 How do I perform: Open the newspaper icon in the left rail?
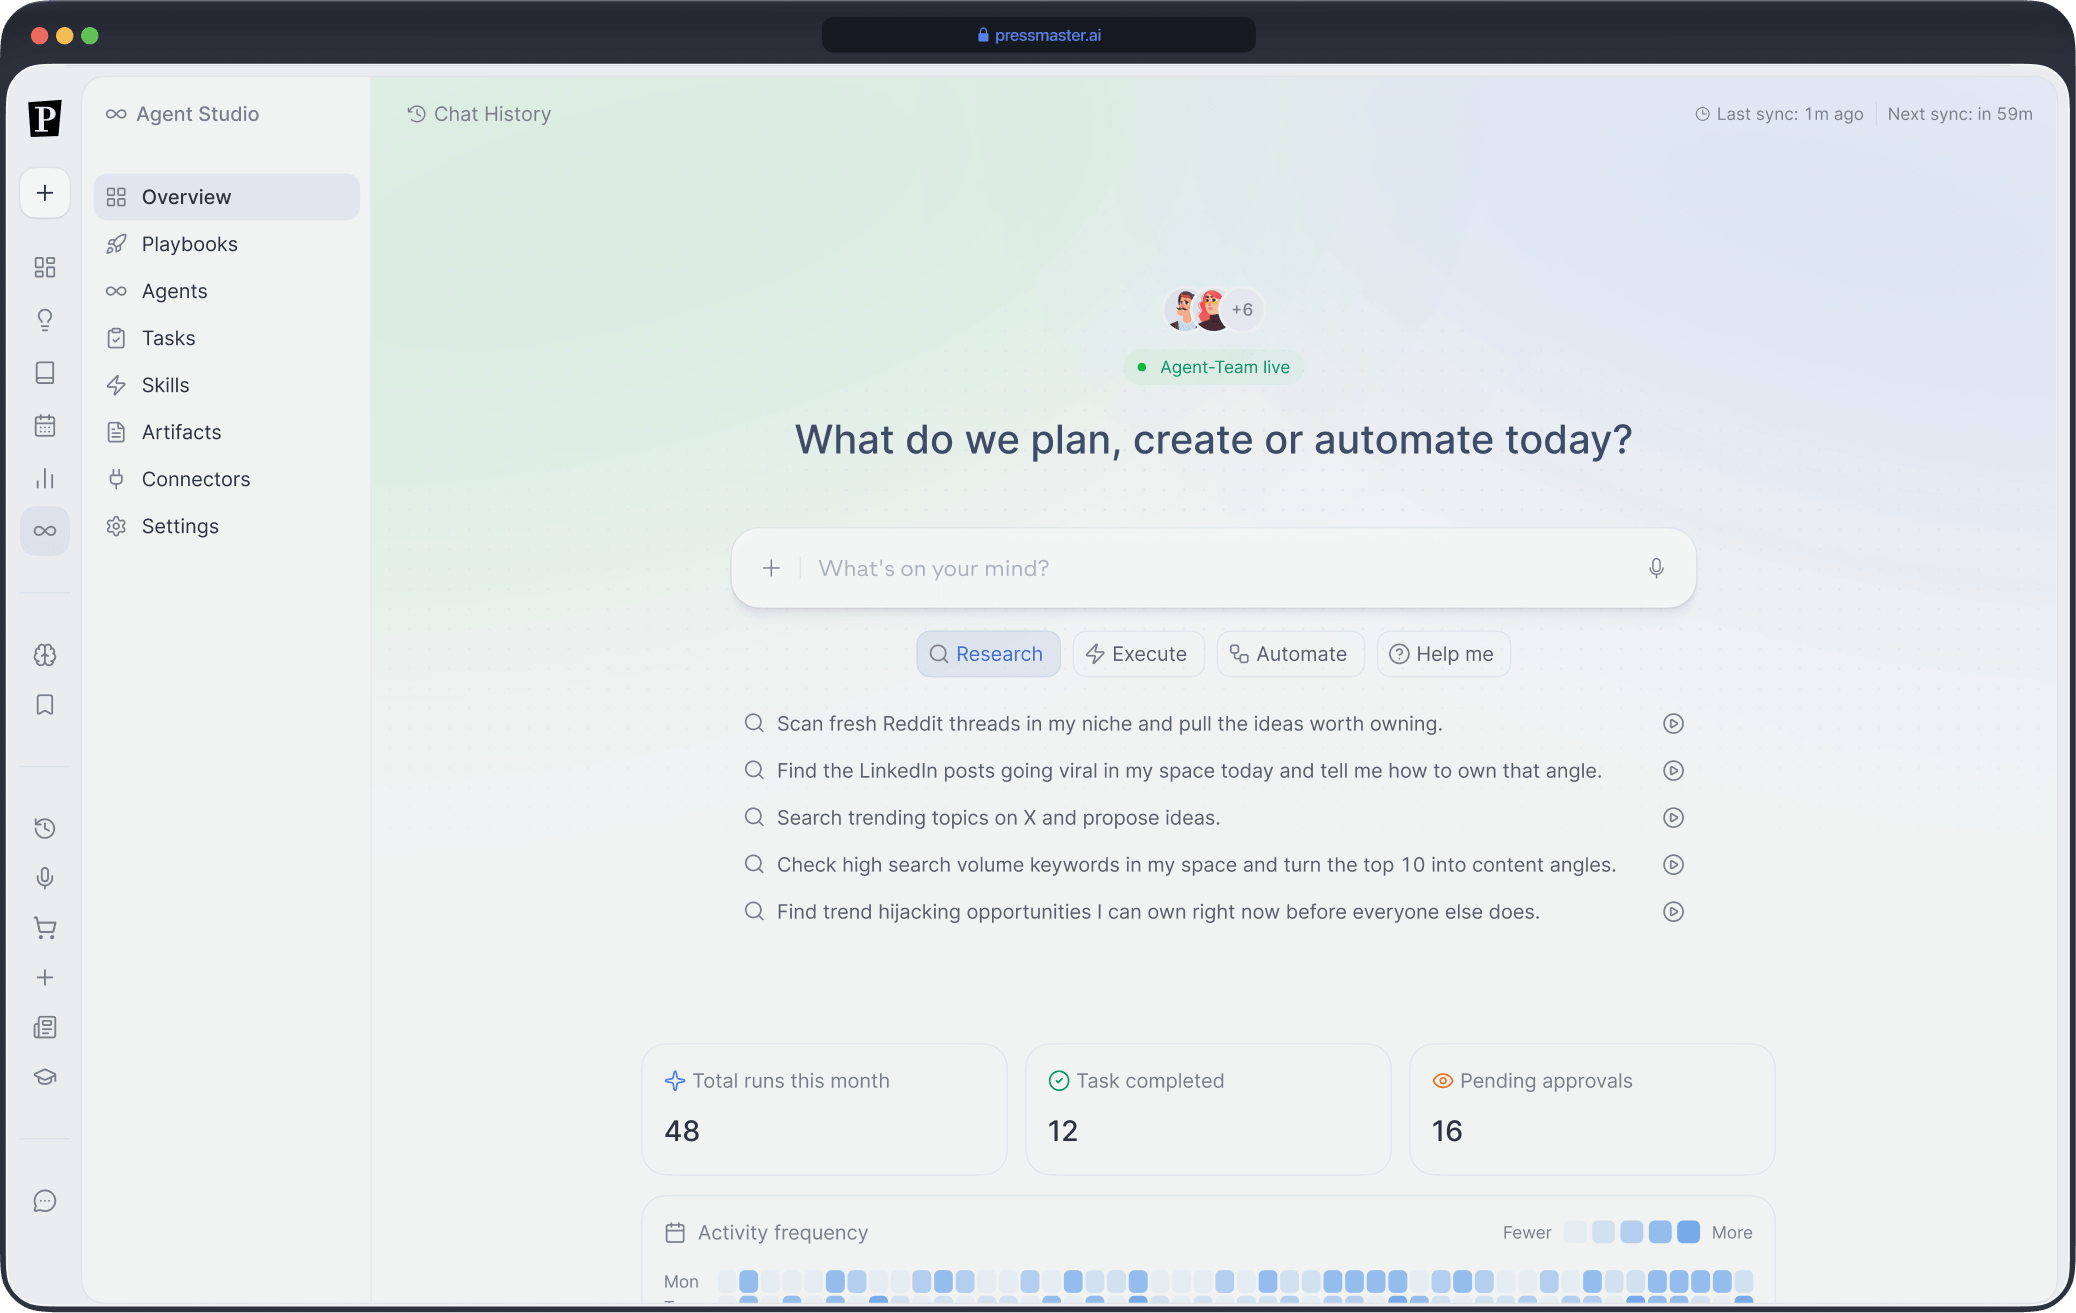point(45,1028)
